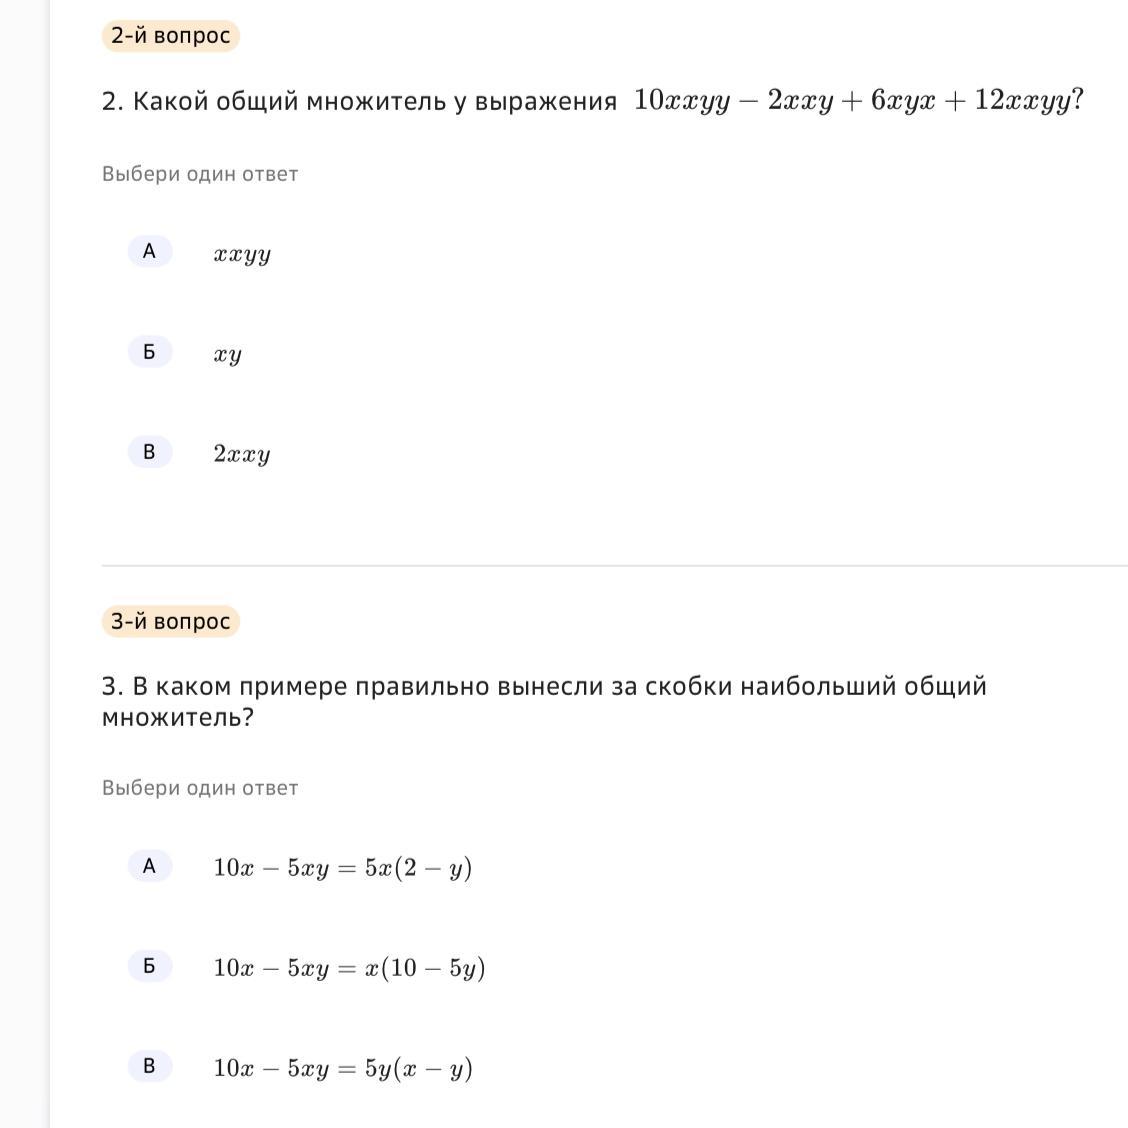Click 'Выбери один ответ' under question 3
This screenshot has width=1128, height=1128.
(200, 788)
